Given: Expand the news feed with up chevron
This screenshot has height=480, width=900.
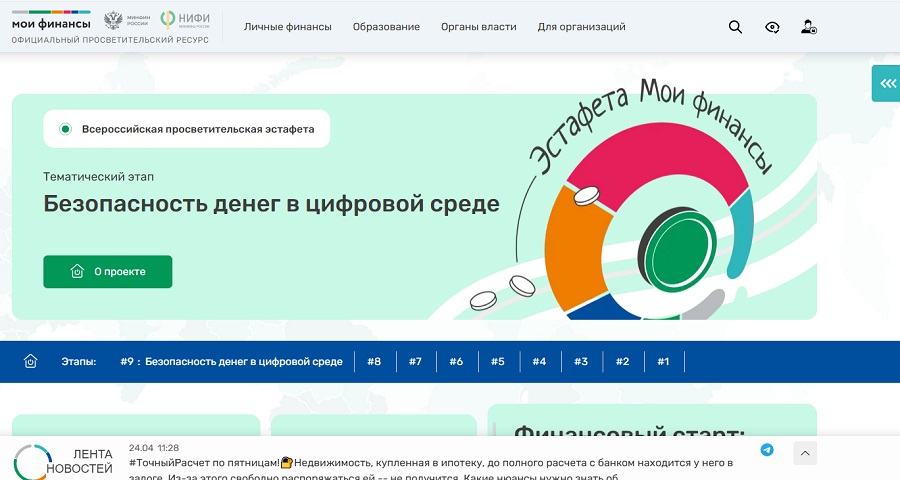Looking at the screenshot, I should click(805, 453).
